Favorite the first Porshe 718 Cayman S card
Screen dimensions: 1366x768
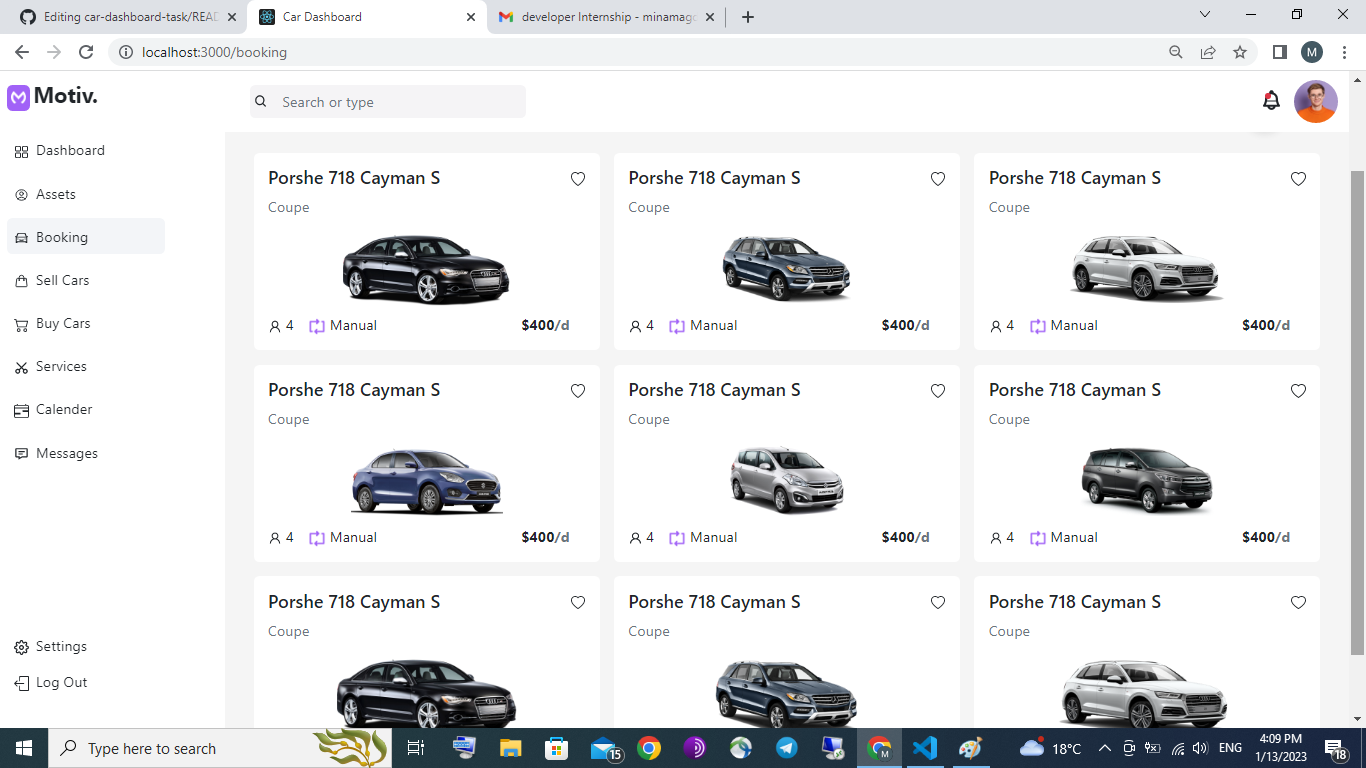point(578,179)
